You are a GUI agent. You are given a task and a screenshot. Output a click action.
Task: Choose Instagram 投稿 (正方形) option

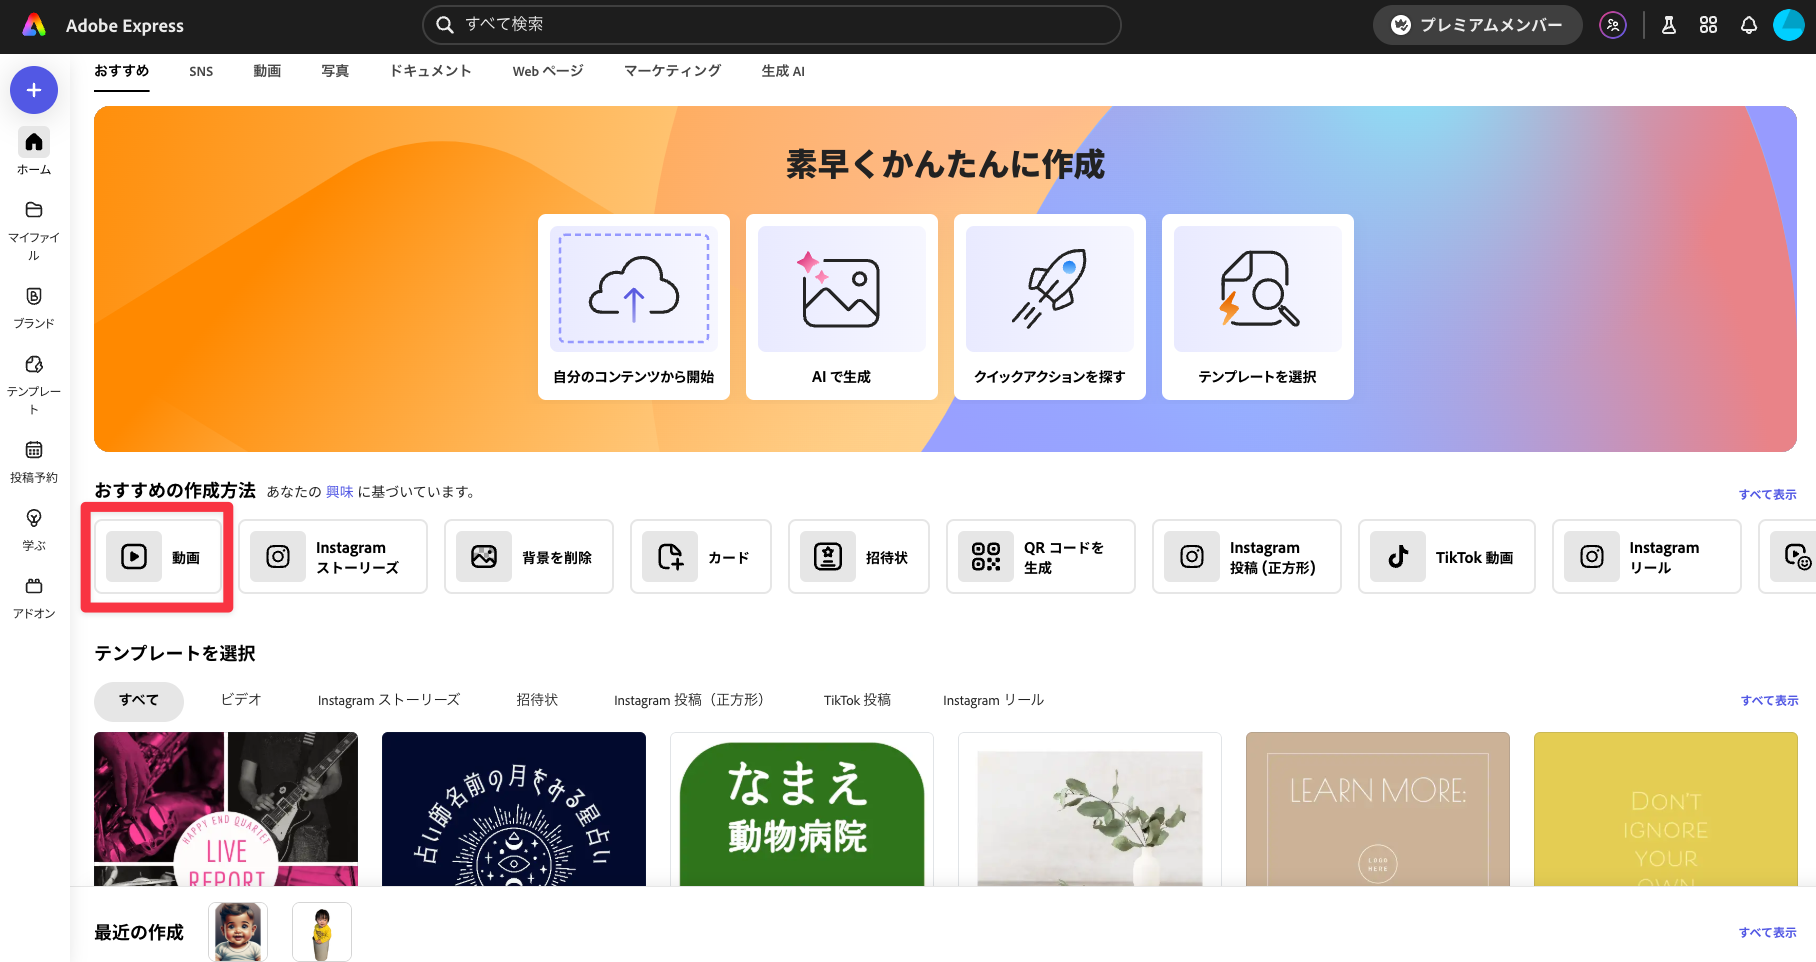(x=1247, y=557)
